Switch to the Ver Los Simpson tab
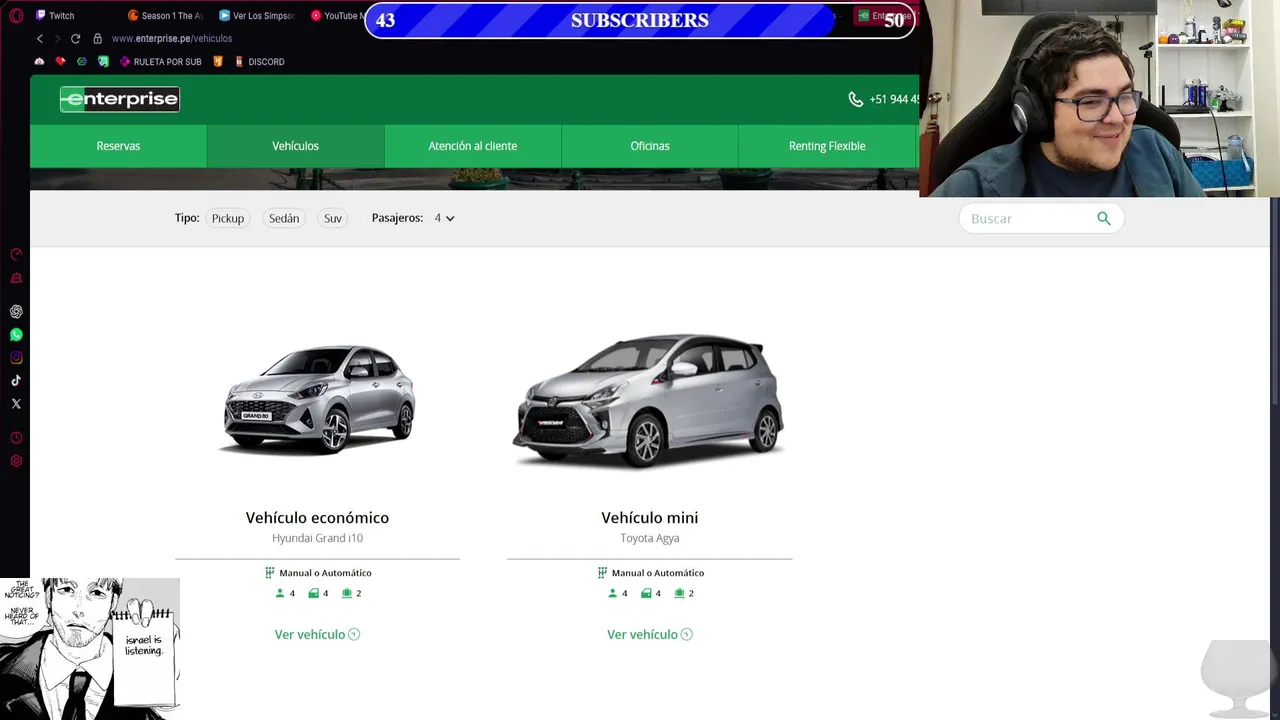The image size is (1280, 720). point(256,16)
